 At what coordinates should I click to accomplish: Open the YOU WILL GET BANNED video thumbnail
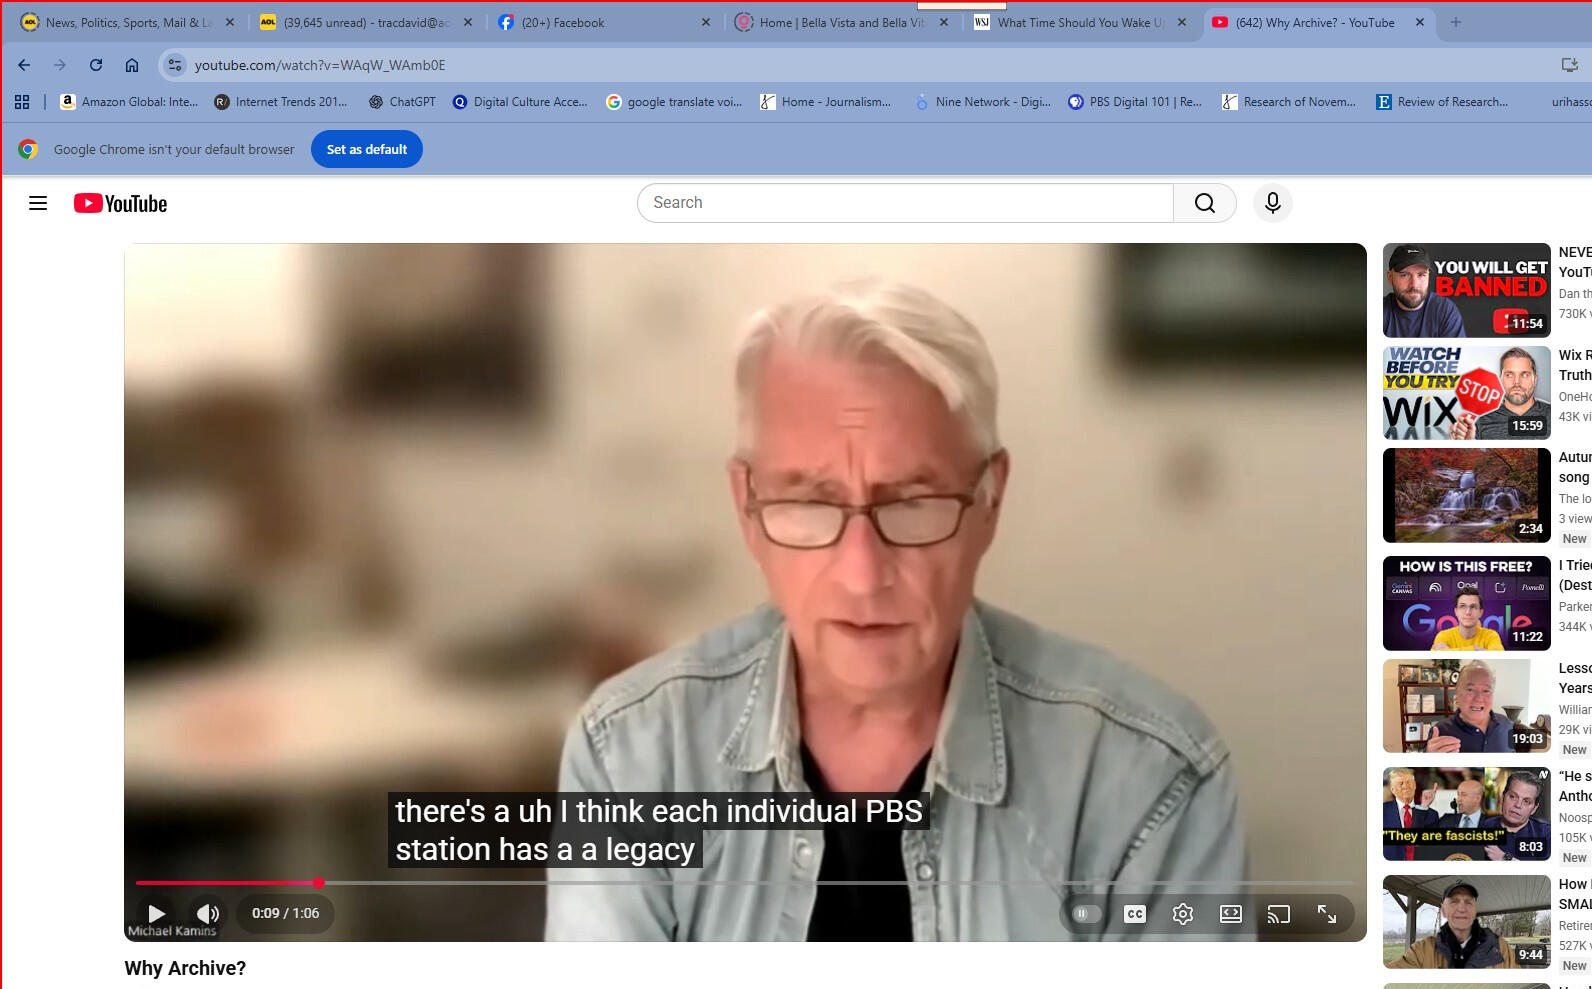pyautogui.click(x=1466, y=291)
